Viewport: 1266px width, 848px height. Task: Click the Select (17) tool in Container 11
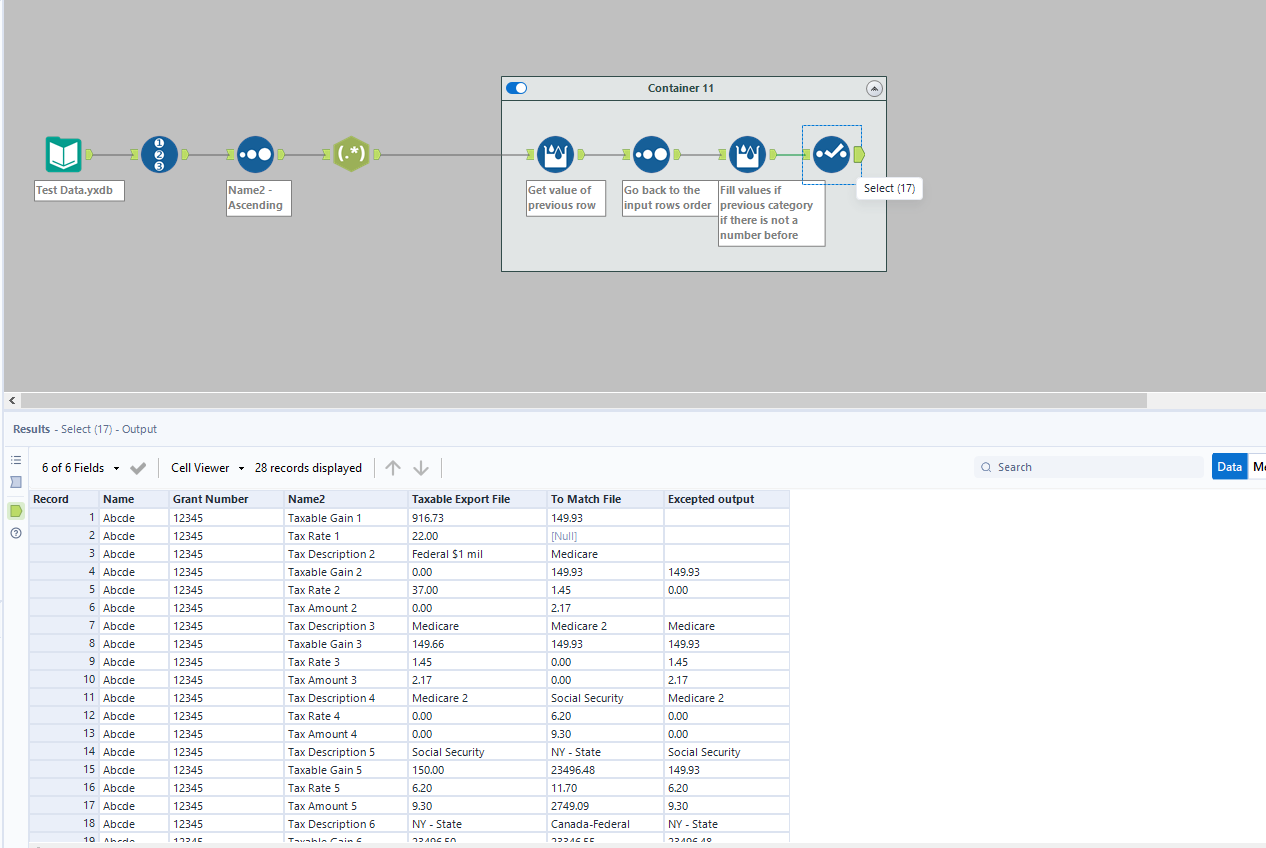(x=831, y=153)
